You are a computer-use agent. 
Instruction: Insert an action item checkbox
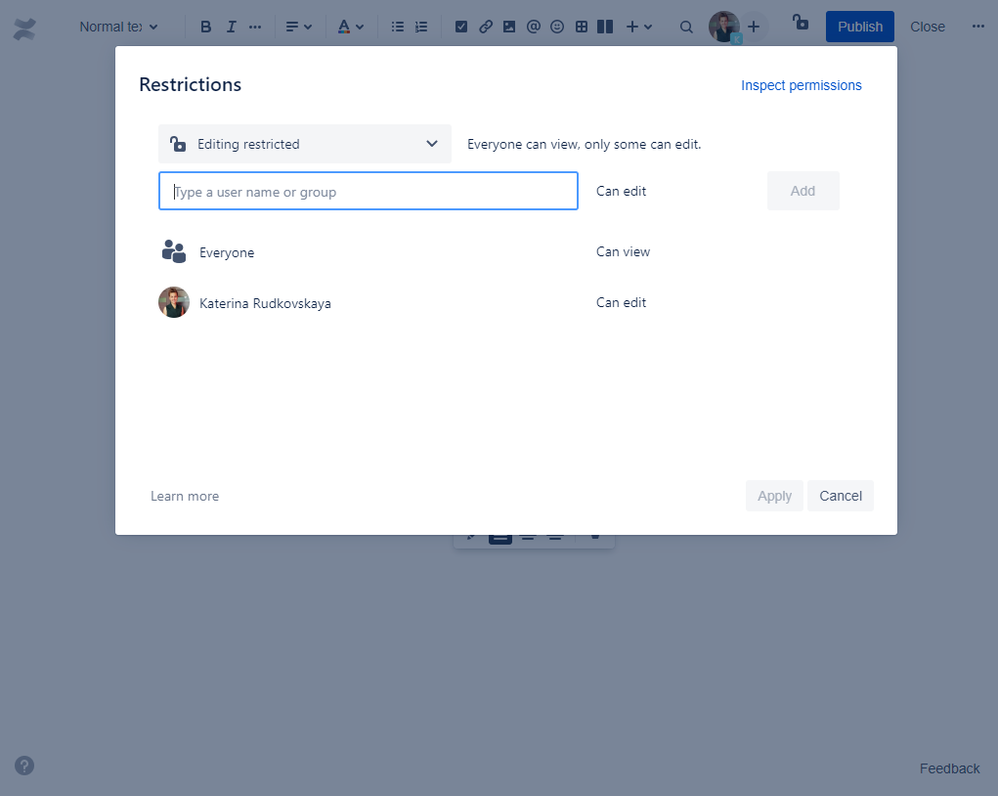tap(461, 27)
